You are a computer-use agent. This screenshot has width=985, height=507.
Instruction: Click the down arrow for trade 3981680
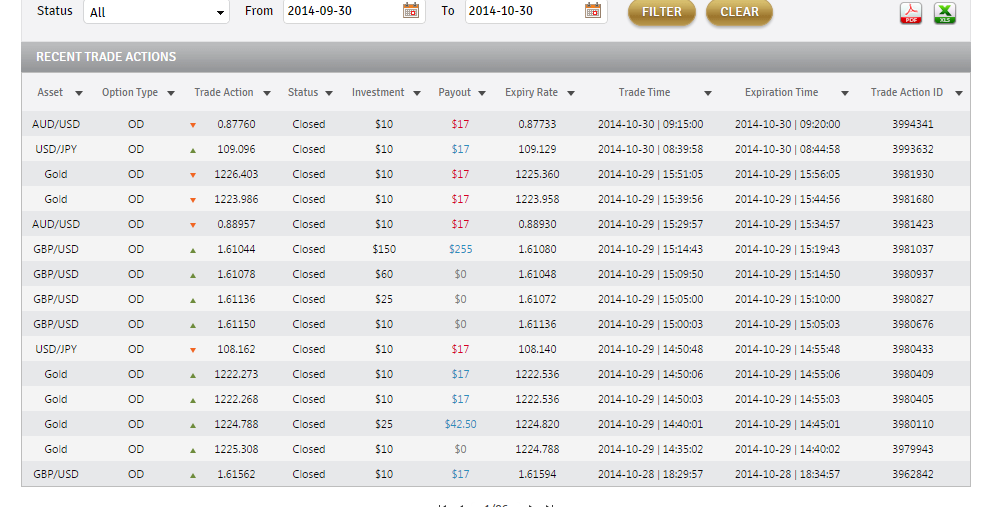click(193, 200)
